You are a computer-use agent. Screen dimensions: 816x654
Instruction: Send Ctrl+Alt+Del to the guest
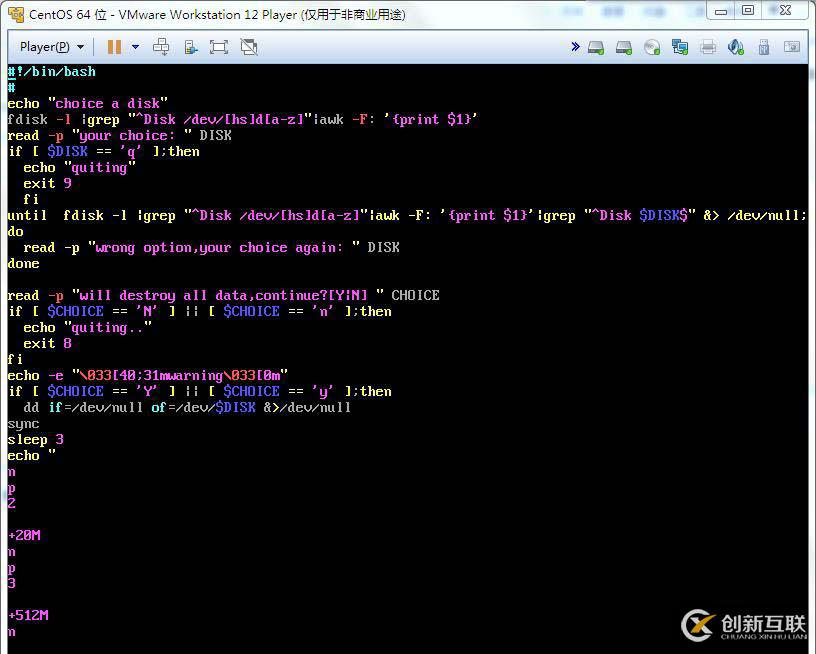[161, 47]
